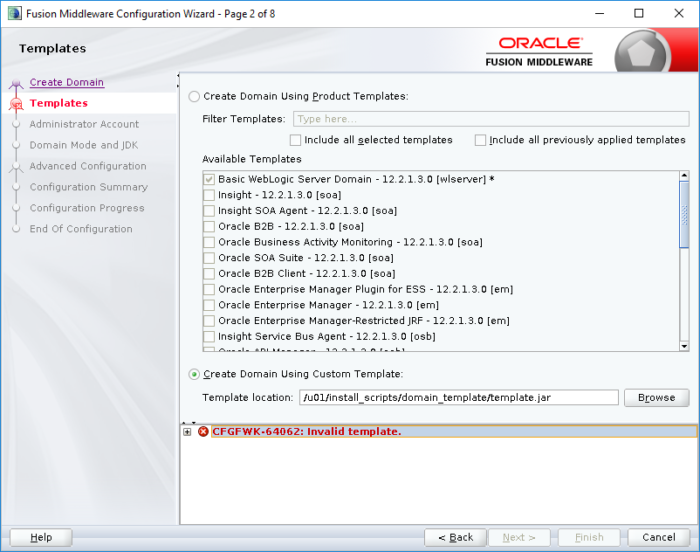
Task: Check the Insight - 12.2.1.3.0 template
Action: point(208,195)
